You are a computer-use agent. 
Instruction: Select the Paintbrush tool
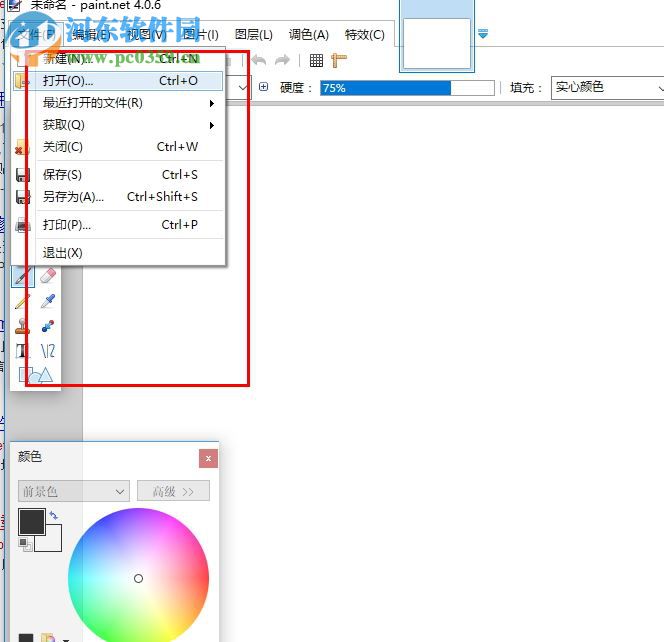[x=22, y=276]
